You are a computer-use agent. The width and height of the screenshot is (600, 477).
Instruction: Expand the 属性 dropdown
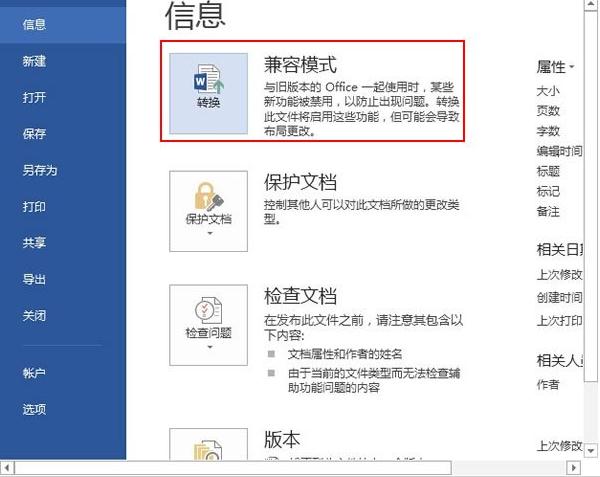pyautogui.click(x=555, y=67)
